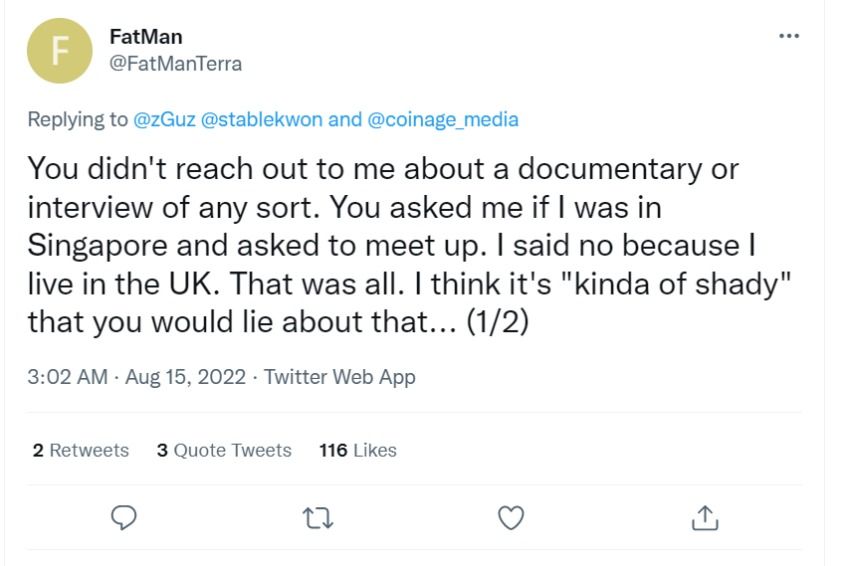Open the Twitter Web App source link
850x566 pixels.
tap(339, 377)
